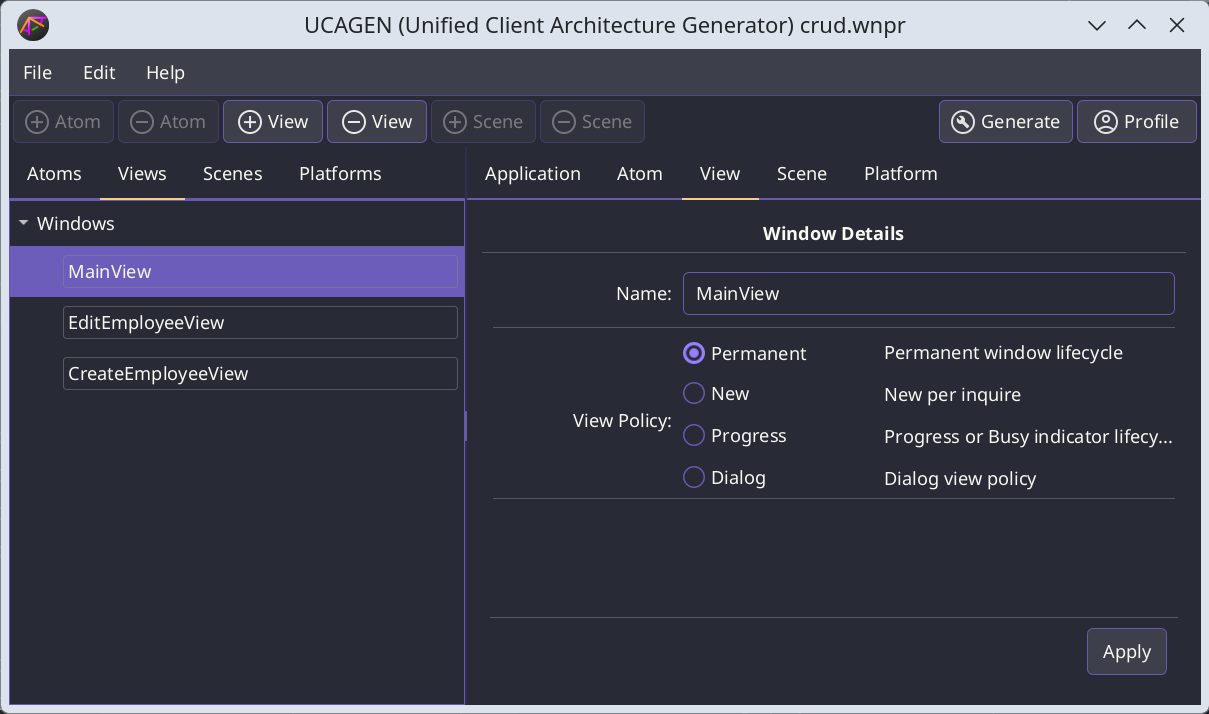Select the Progress view policy radio
1209x714 pixels.
click(x=694, y=436)
